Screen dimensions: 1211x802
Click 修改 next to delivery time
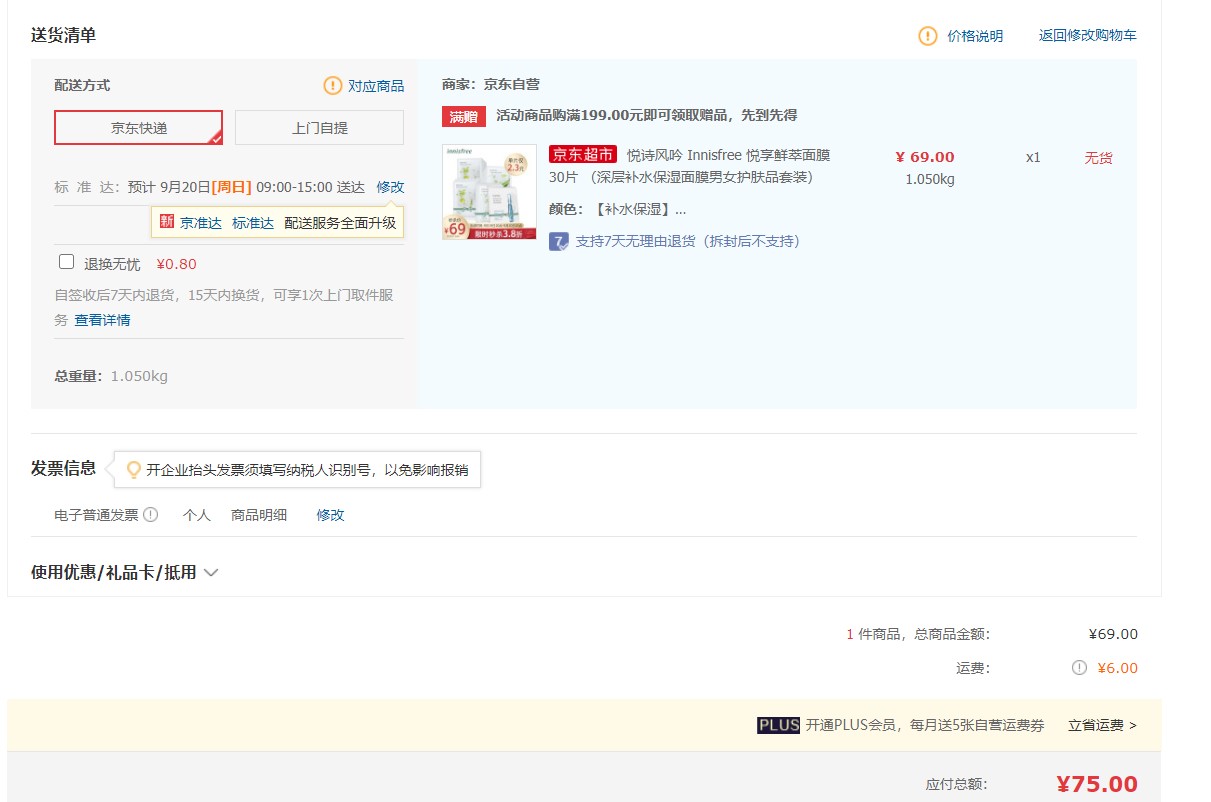(x=391, y=187)
